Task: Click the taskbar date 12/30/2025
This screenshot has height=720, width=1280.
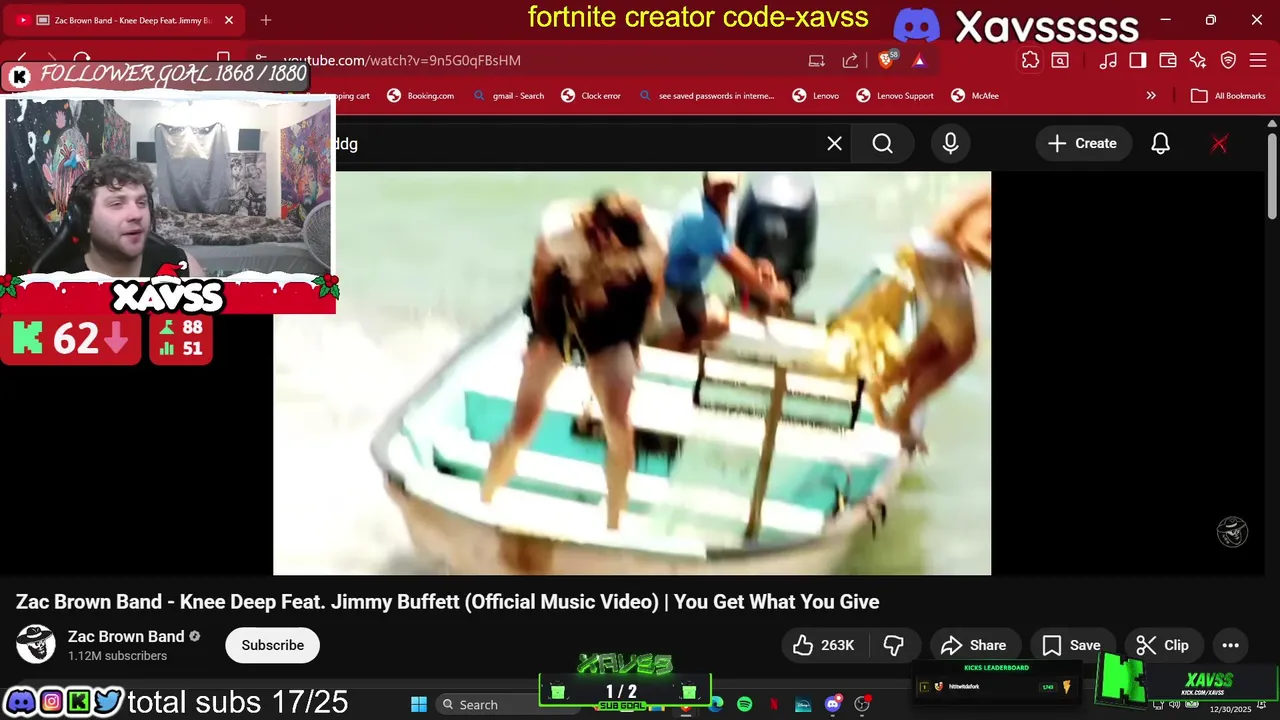Action: coord(1230,709)
